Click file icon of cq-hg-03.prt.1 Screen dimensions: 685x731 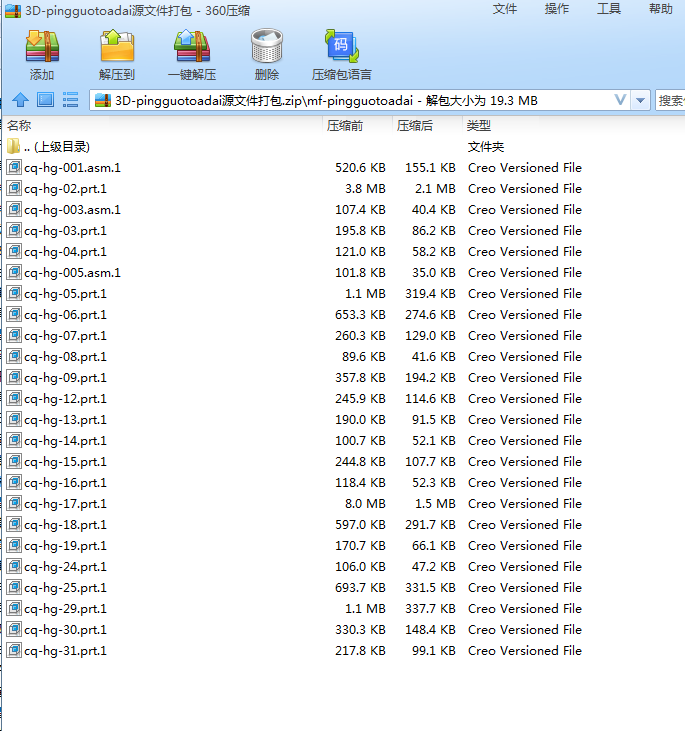point(14,230)
